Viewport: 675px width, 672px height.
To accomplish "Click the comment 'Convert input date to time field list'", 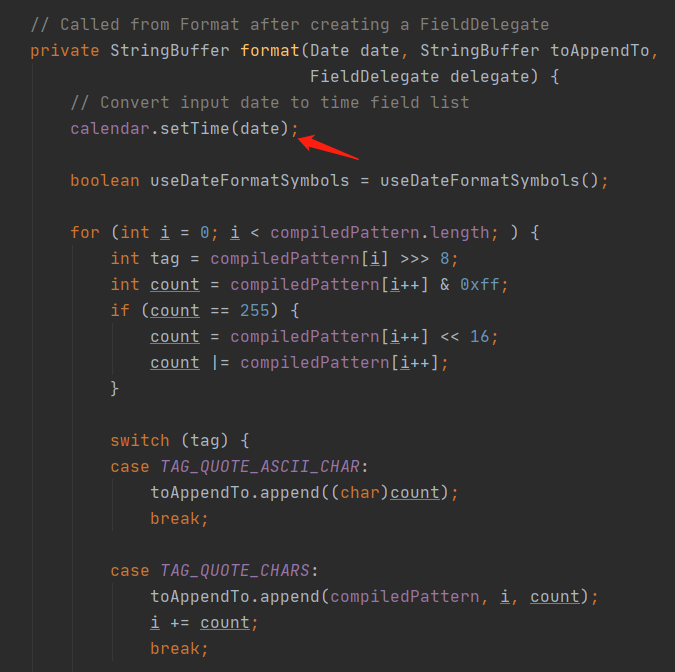I will coord(269,103).
